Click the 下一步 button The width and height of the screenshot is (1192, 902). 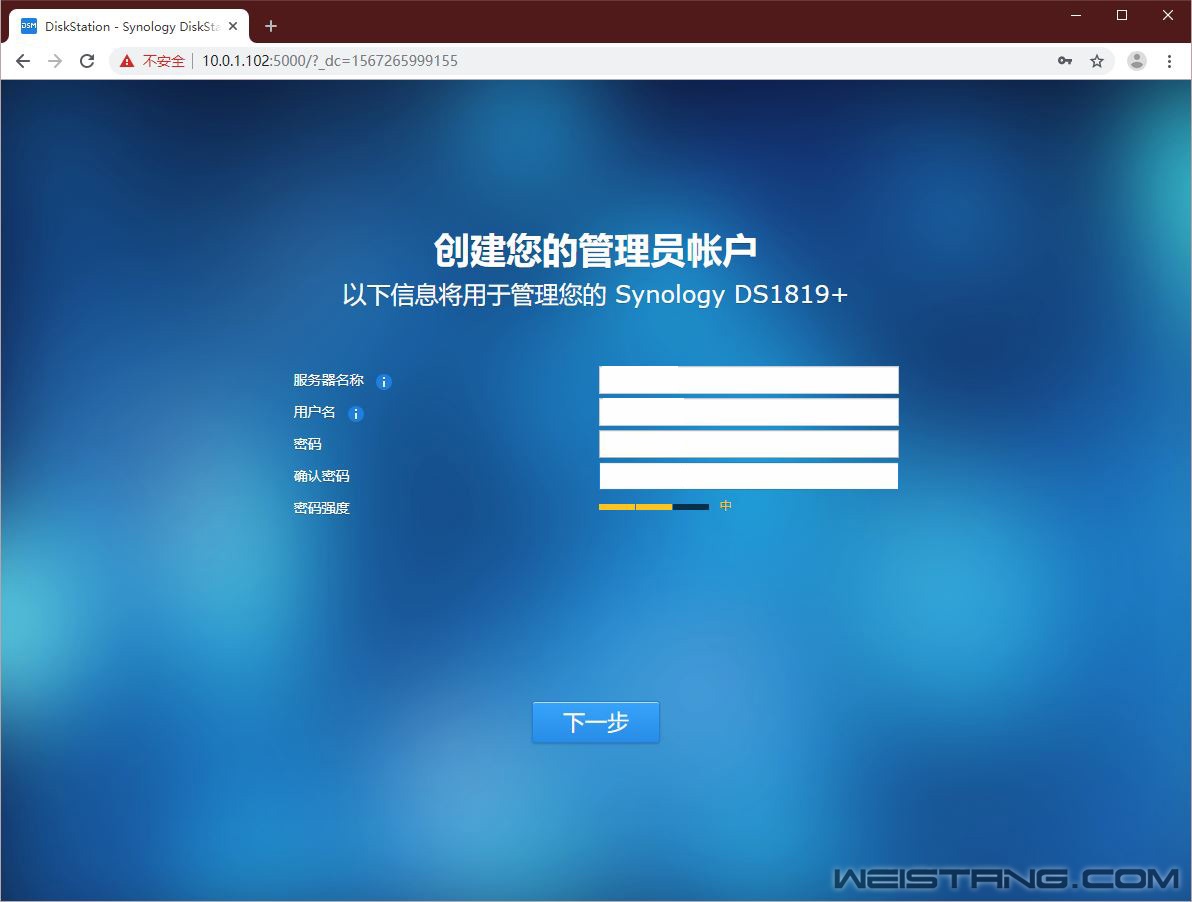point(595,723)
